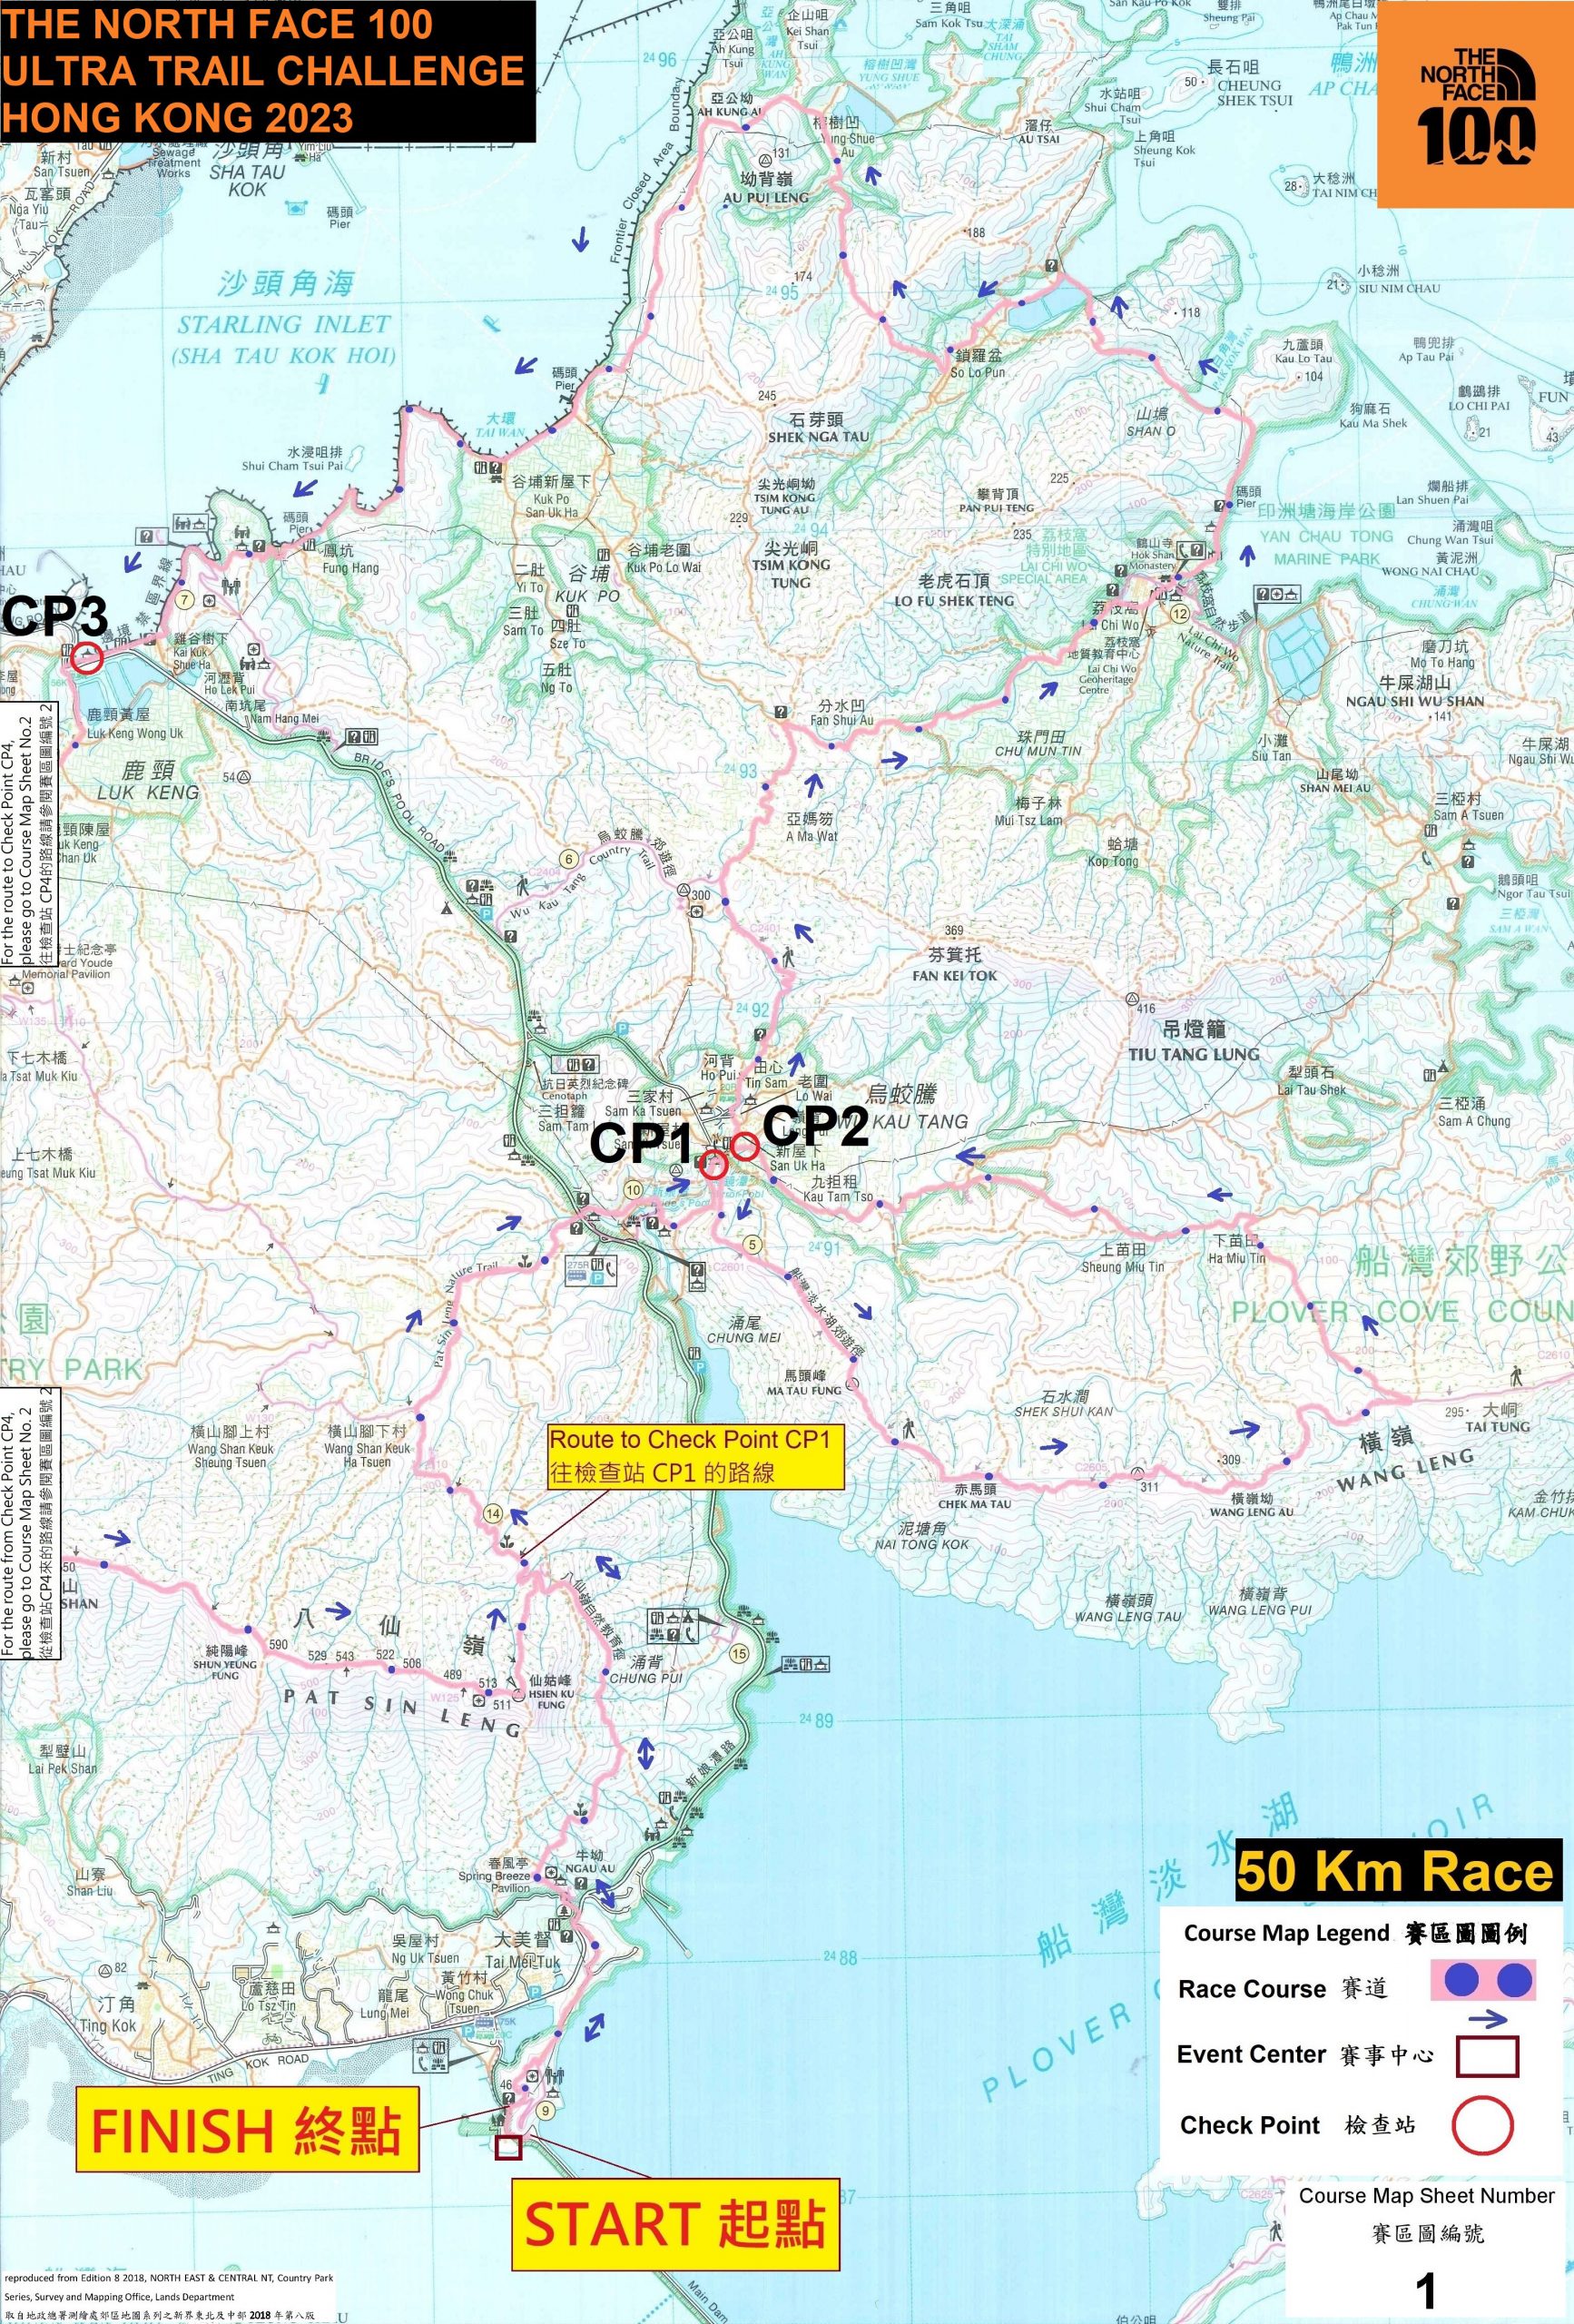This screenshot has height=2324, width=1574.
Task: Click the 'NGAU SHI WU SHAN' hill label
Action: pos(1414,701)
